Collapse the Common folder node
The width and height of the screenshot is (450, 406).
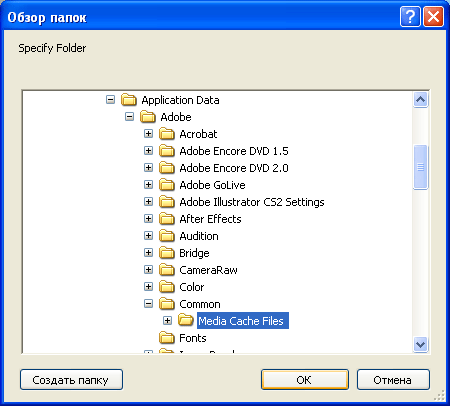click(148, 304)
